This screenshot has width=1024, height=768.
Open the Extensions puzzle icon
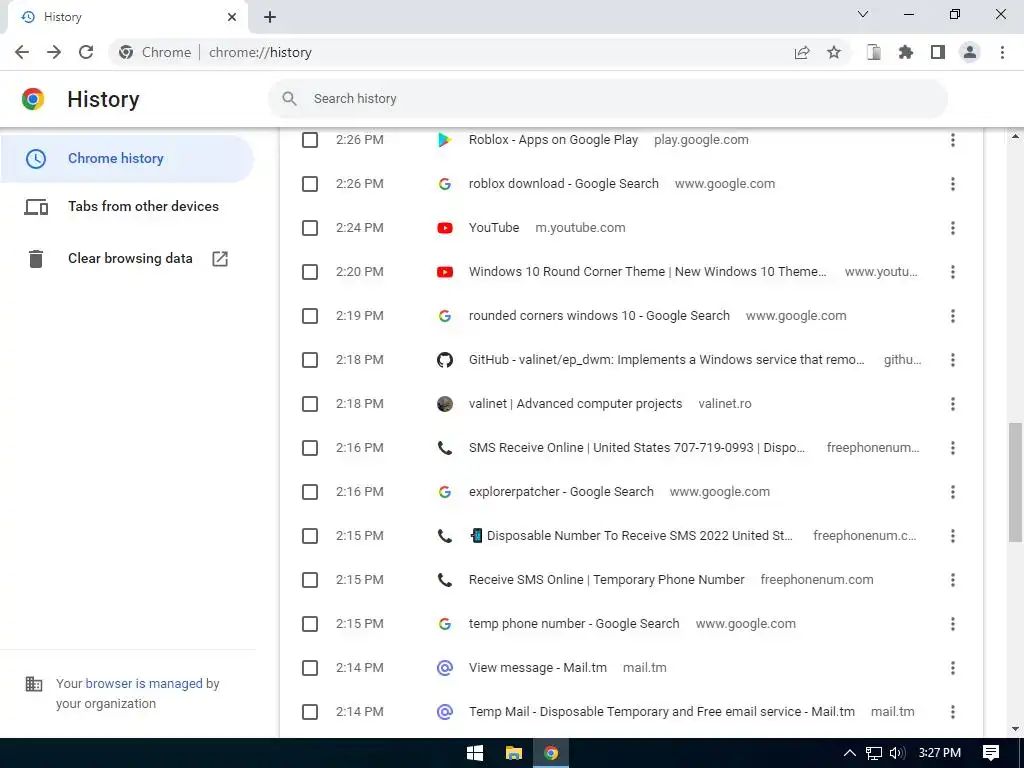coord(906,52)
